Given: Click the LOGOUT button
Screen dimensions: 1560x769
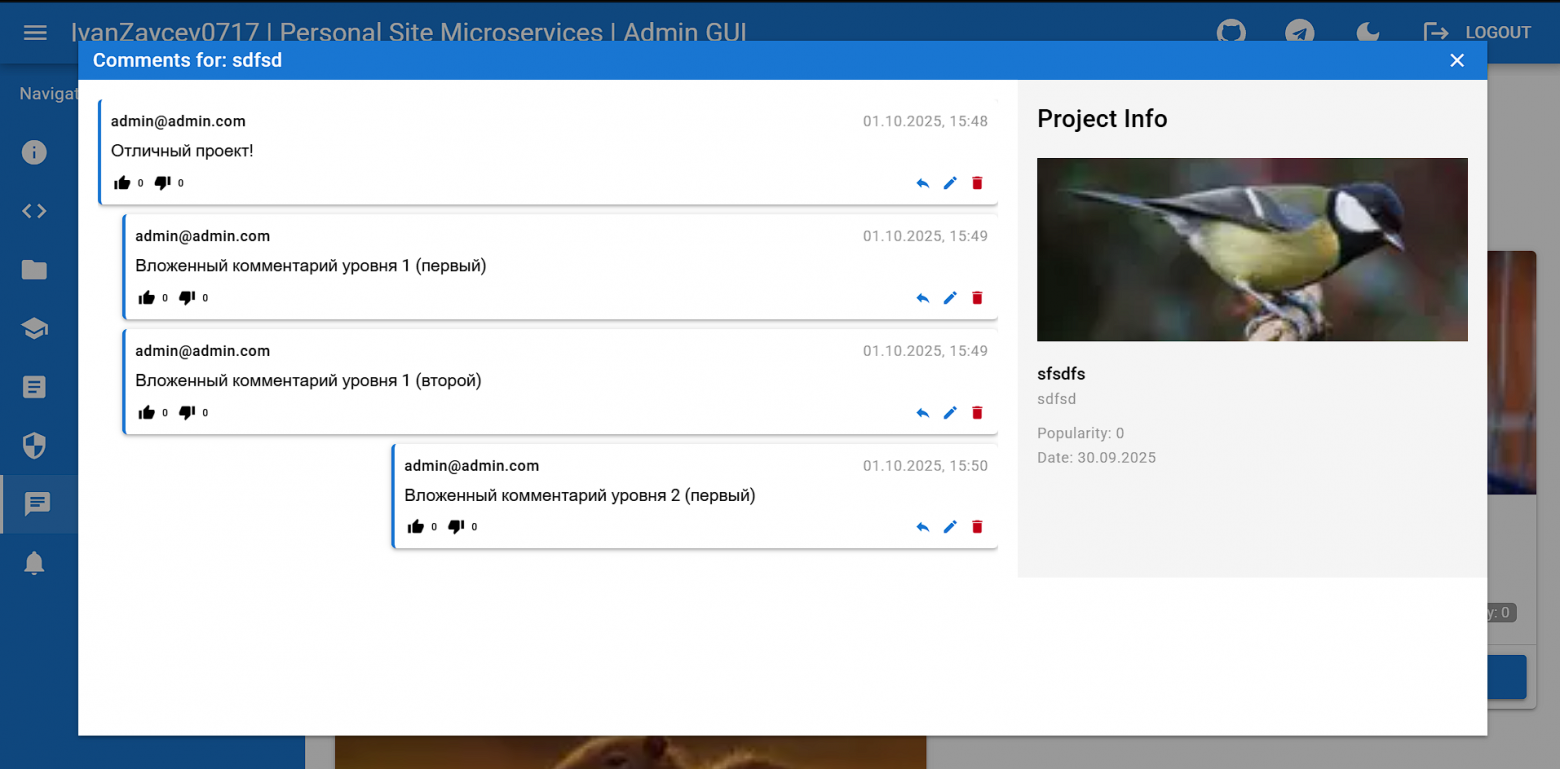Looking at the screenshot, I should [1477, 33].
